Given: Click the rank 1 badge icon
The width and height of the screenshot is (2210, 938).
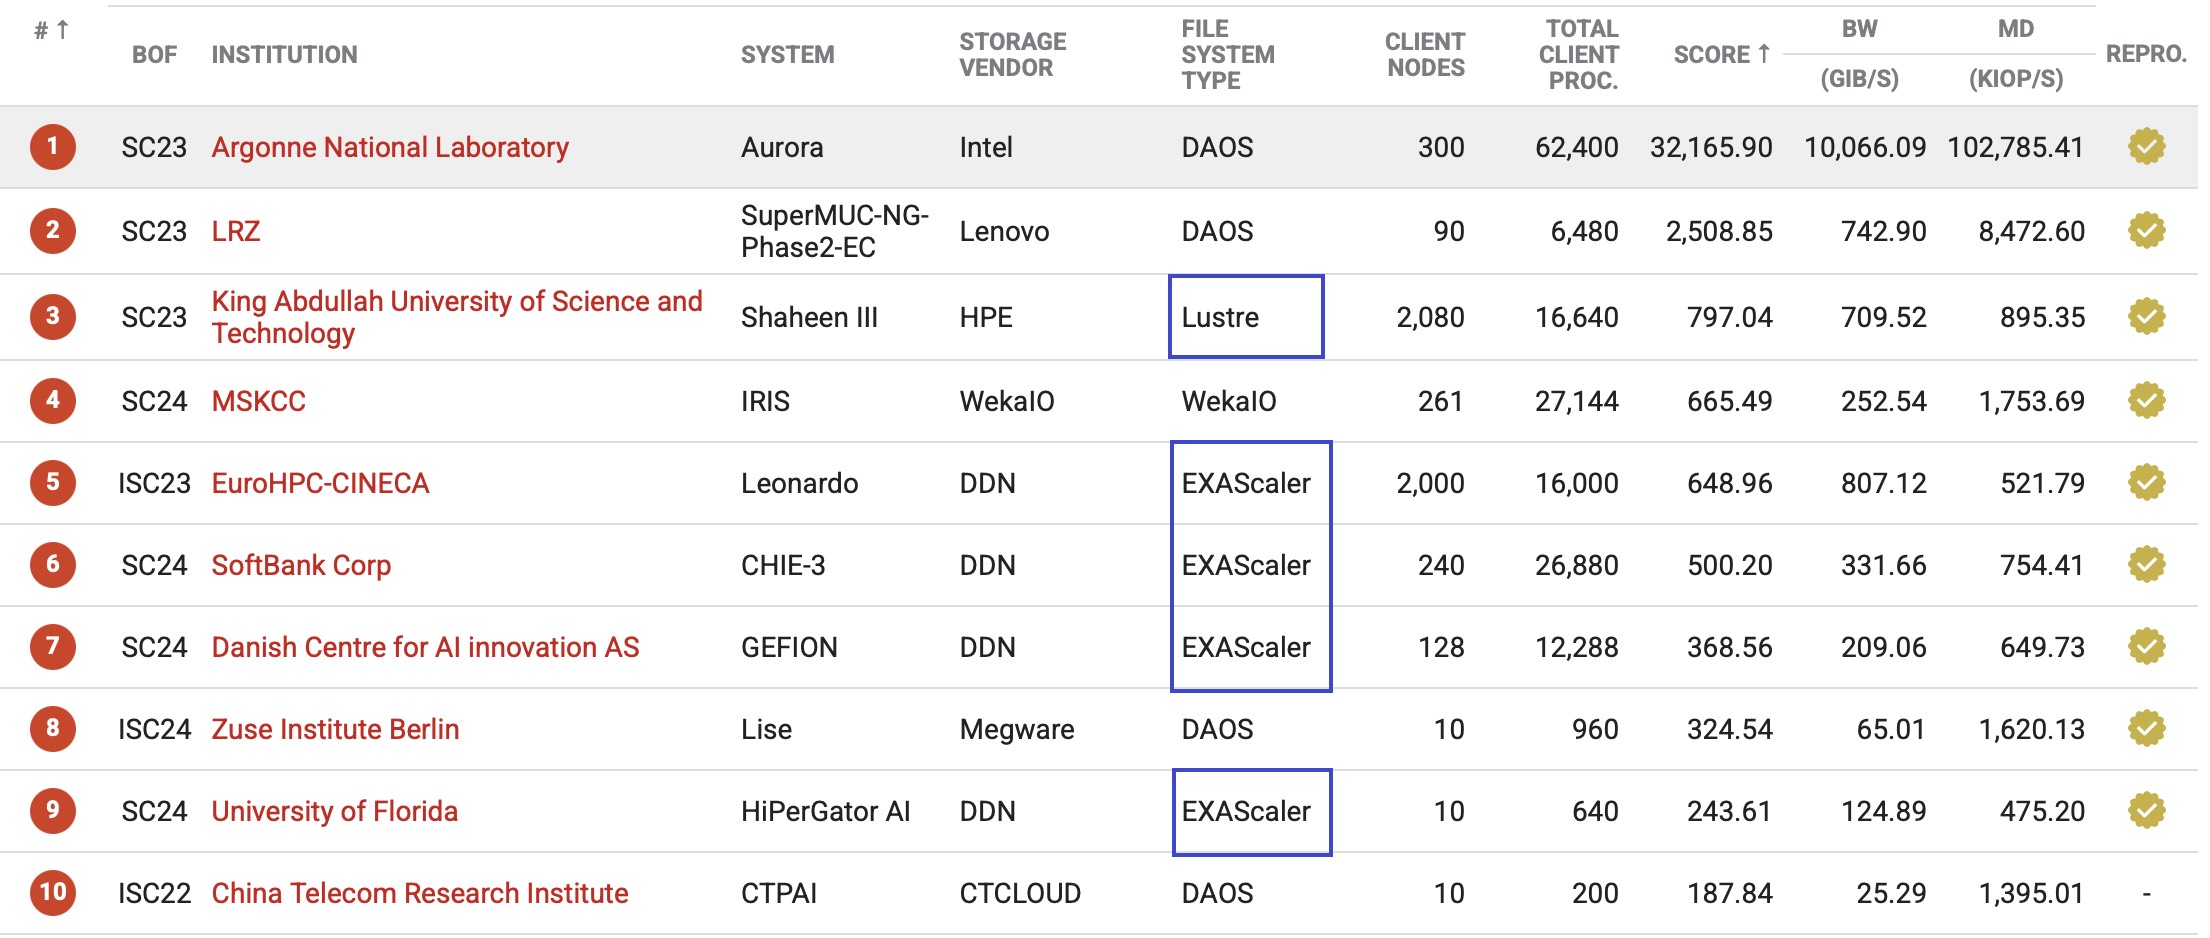Looking at the screenshot, I should point(53,147).
